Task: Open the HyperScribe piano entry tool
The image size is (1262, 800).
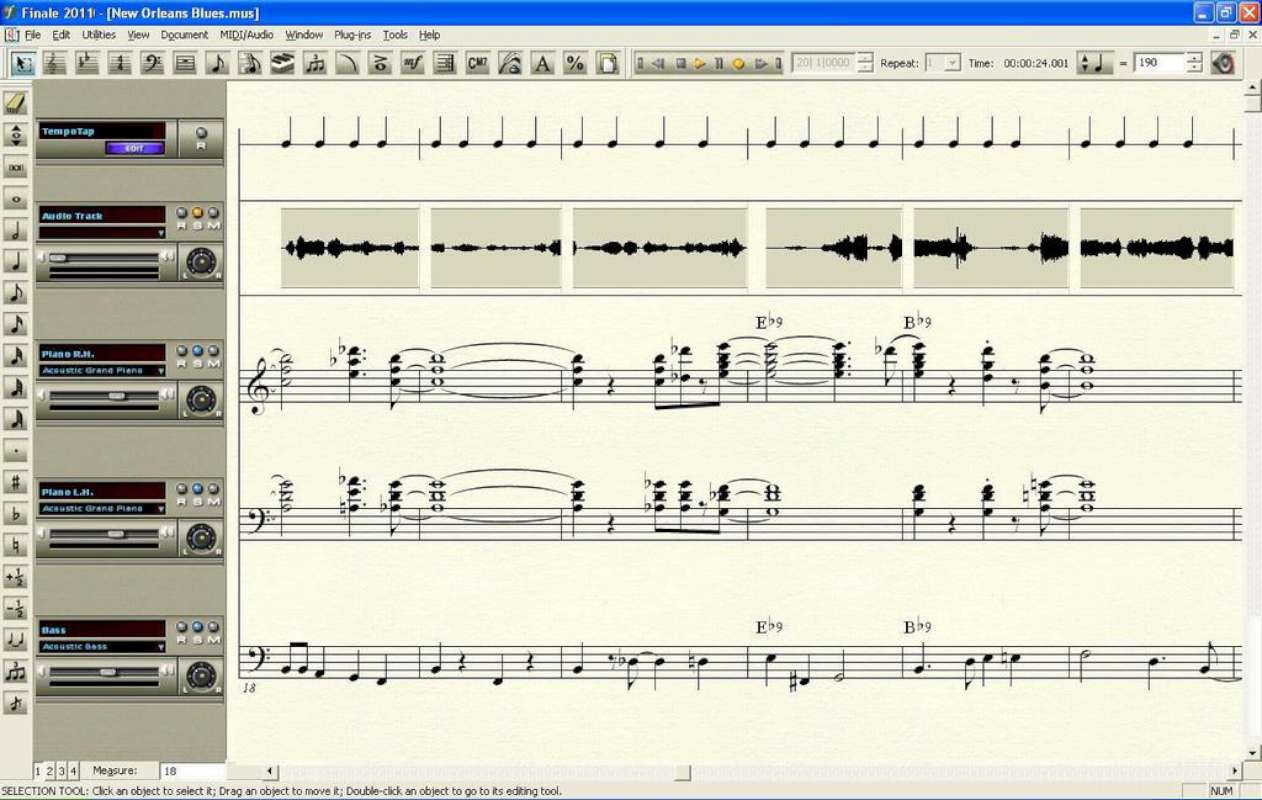Action: (x=281, y=62)
